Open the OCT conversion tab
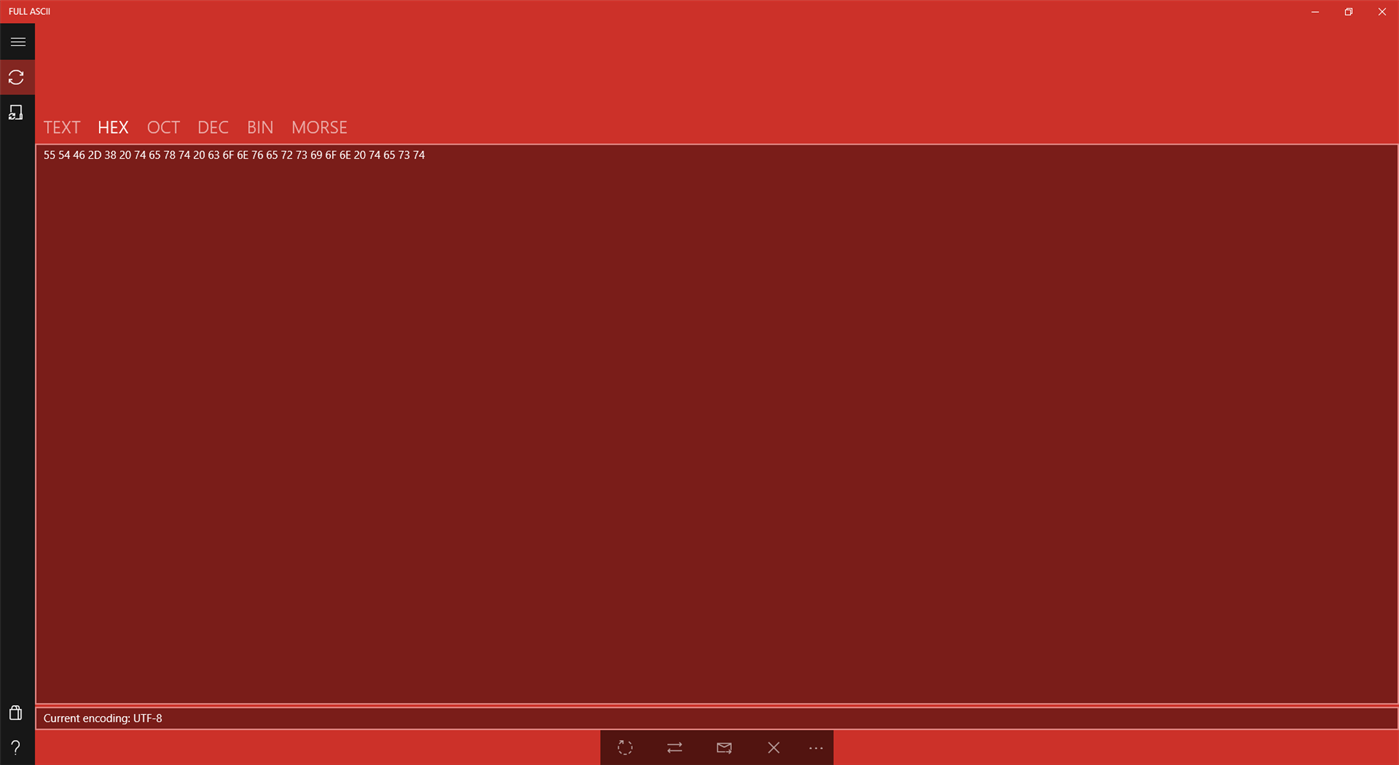Image resolution: width=1399 pixels, height=765 pixels. pos(163,127)
